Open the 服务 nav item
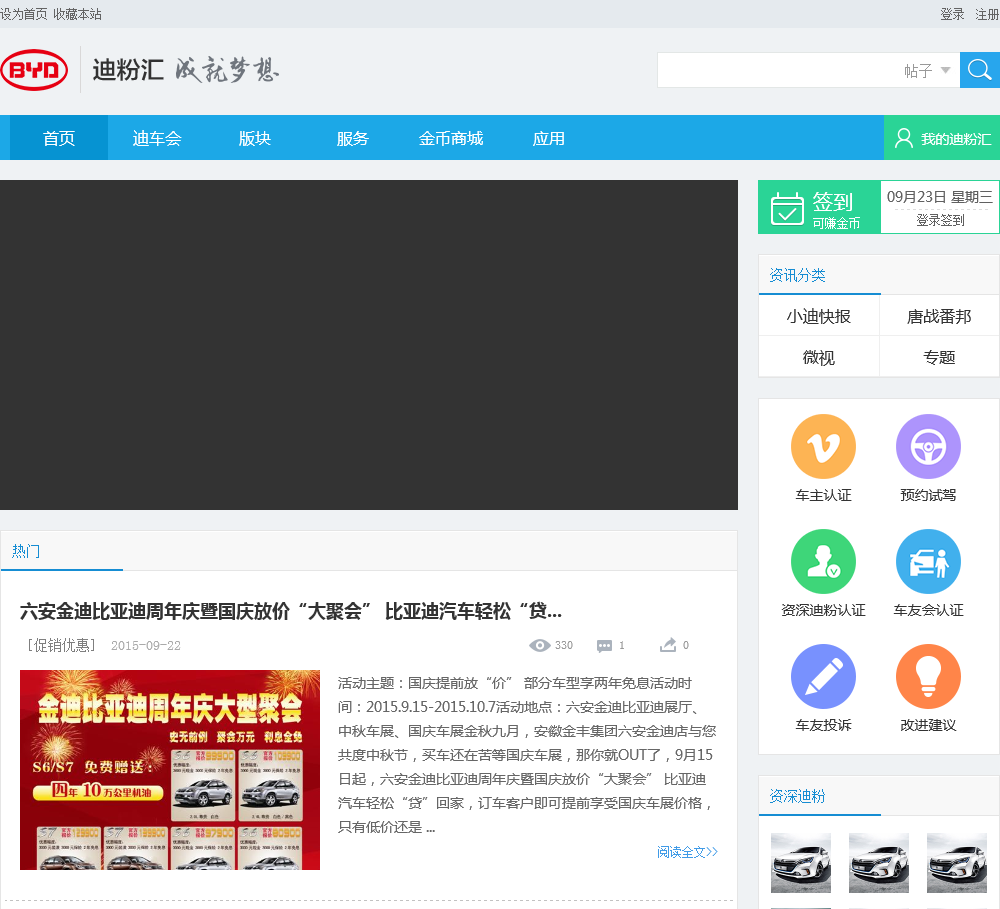The width and height of the screenshot is (1000, 909). click(x=353, y=138)
